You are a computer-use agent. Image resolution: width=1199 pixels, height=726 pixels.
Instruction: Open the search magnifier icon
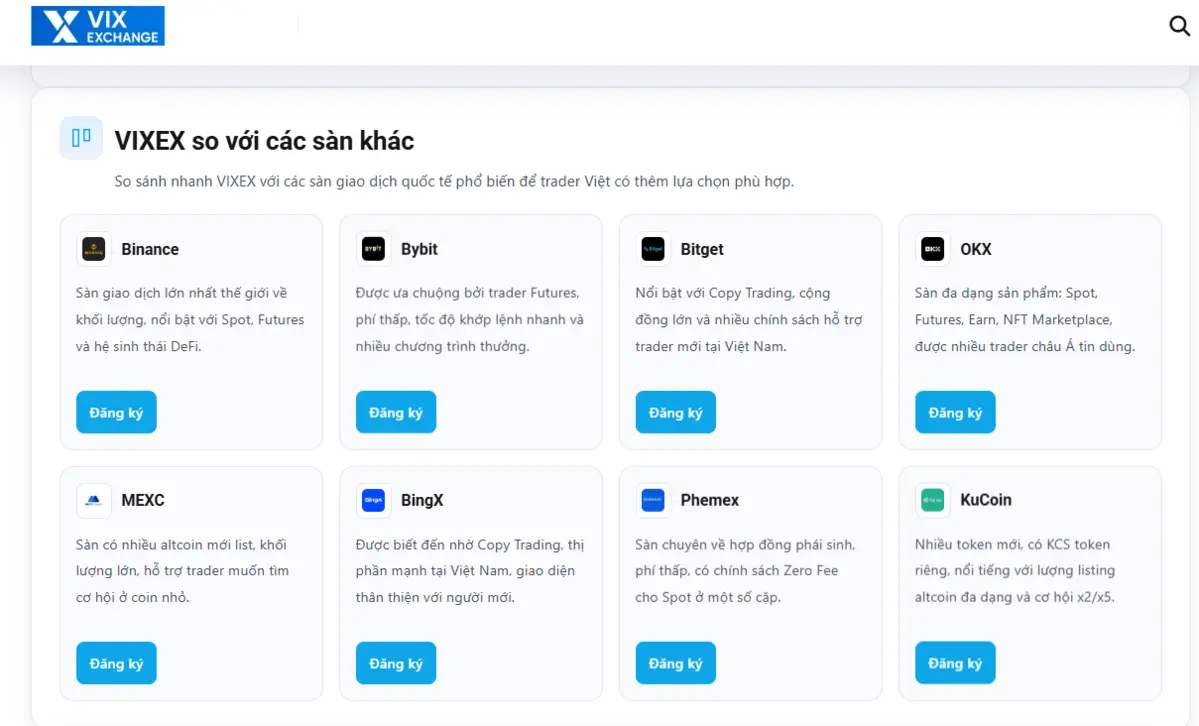(1179, 26)
